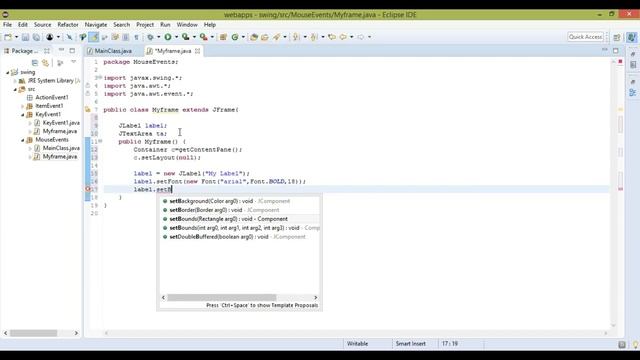Image resolution: width=640 pixels, height=360 pixels.
Task: Click Collapse All in Package Explorer
Action: click(35, 63)
